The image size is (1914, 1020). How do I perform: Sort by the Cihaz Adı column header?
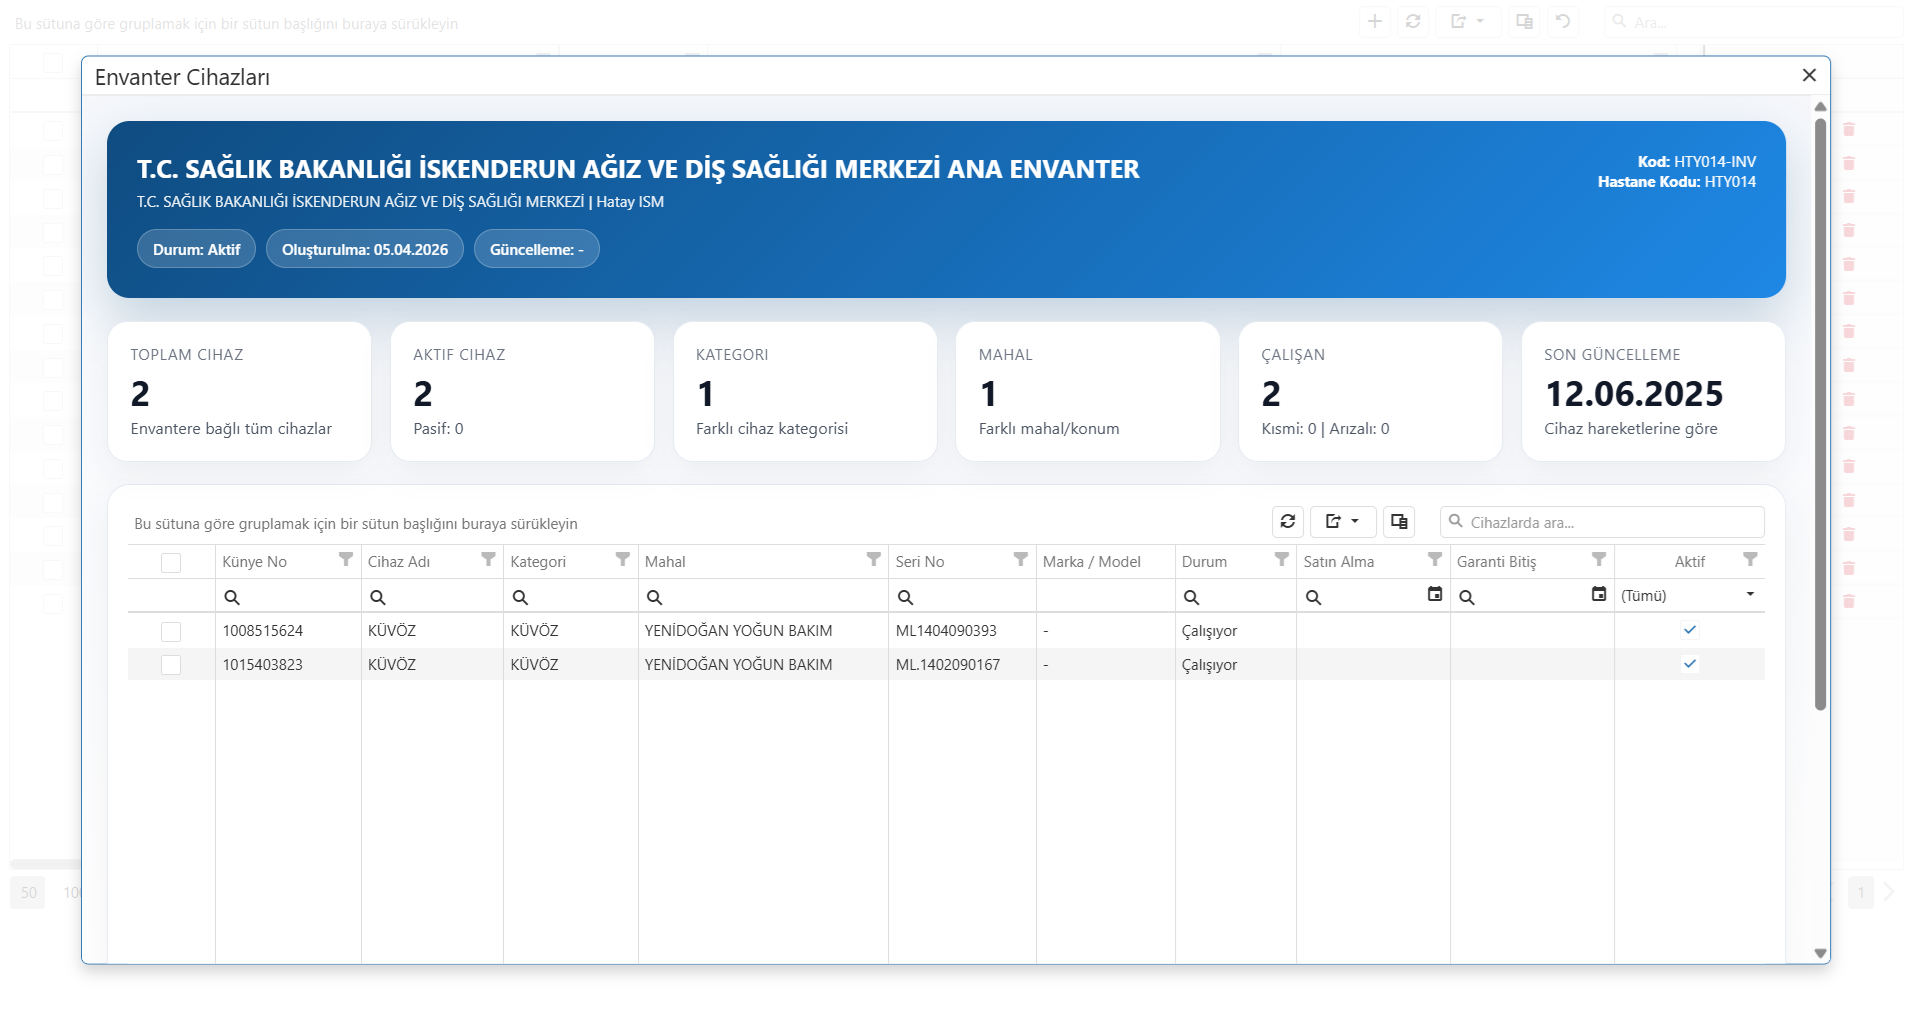pos(399,562)
